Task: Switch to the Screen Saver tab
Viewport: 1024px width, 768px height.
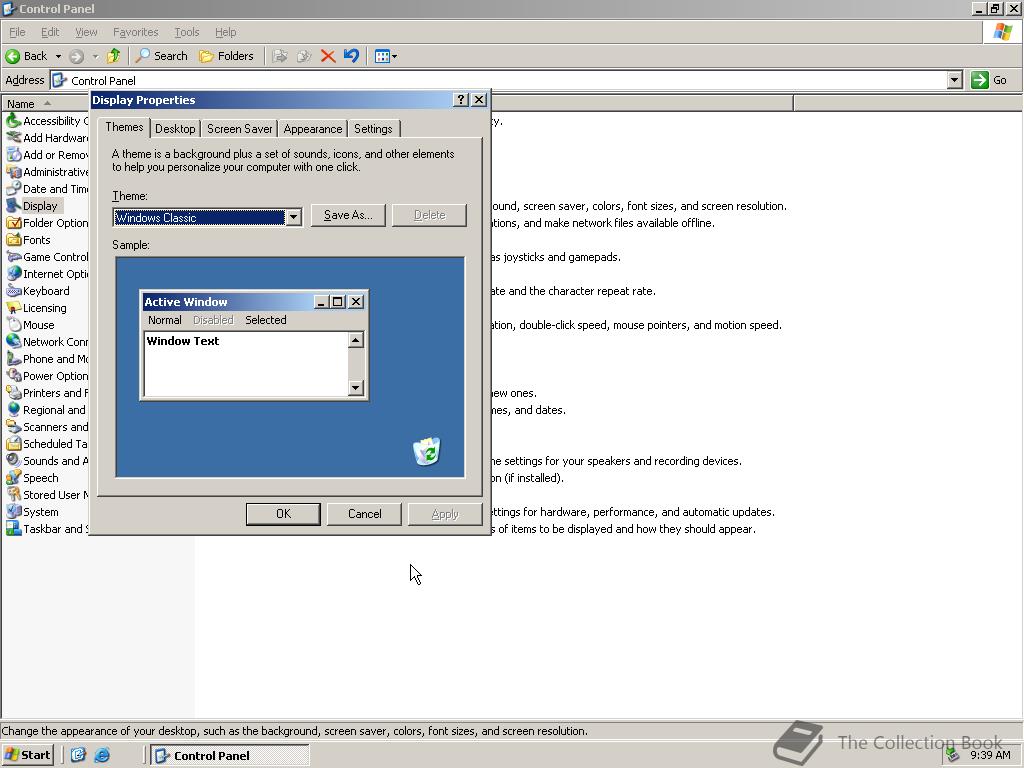Action: 240,129
